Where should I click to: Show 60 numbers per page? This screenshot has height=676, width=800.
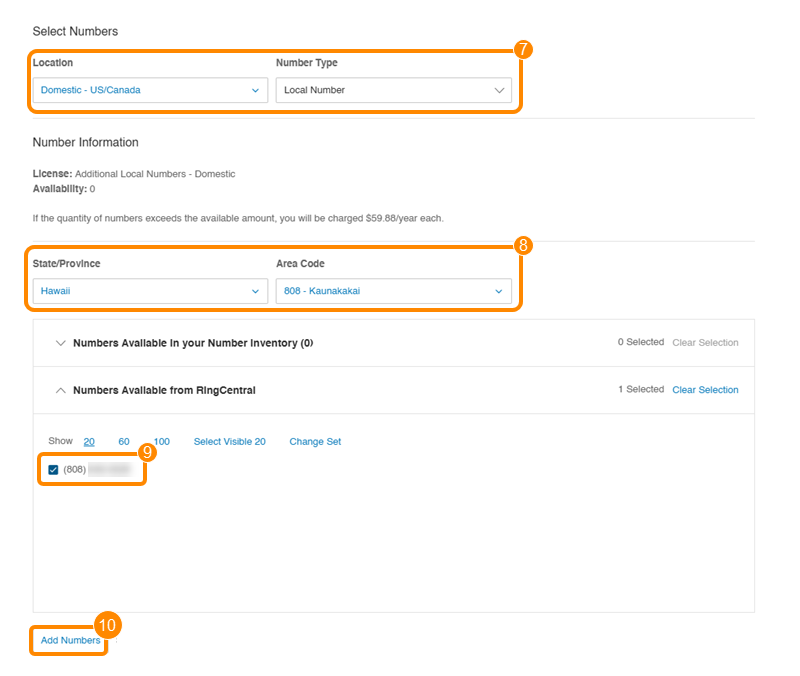124,441
